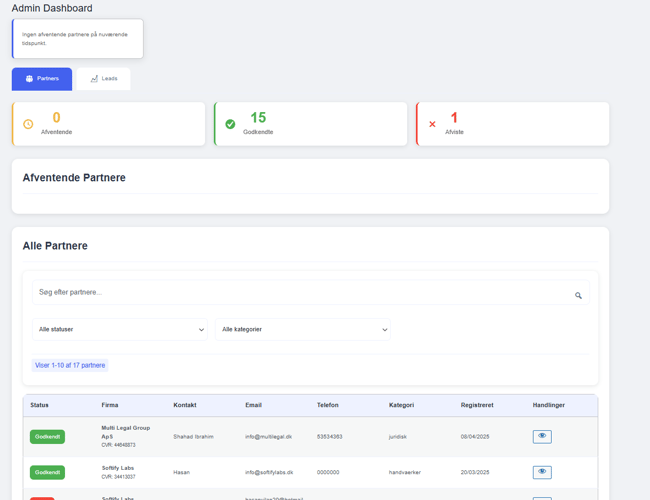
Task: Click the Viser 1-10 af 17 partnere label
Action: pyautogui.click(x=70, y=365)
